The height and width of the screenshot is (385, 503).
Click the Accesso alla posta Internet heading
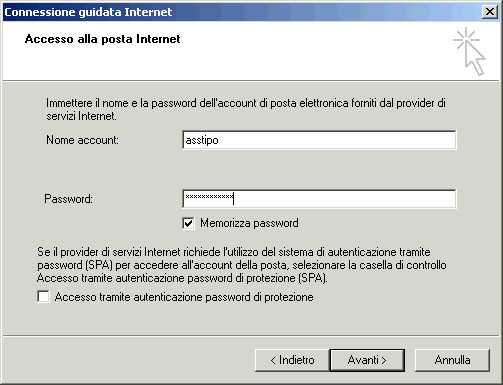tap(102, 39)
